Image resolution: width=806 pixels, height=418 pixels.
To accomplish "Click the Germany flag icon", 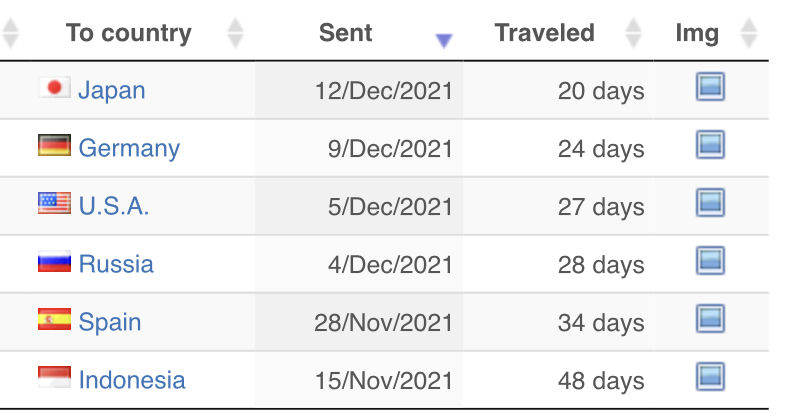I will pyautogui.click(x=54, y=145).
